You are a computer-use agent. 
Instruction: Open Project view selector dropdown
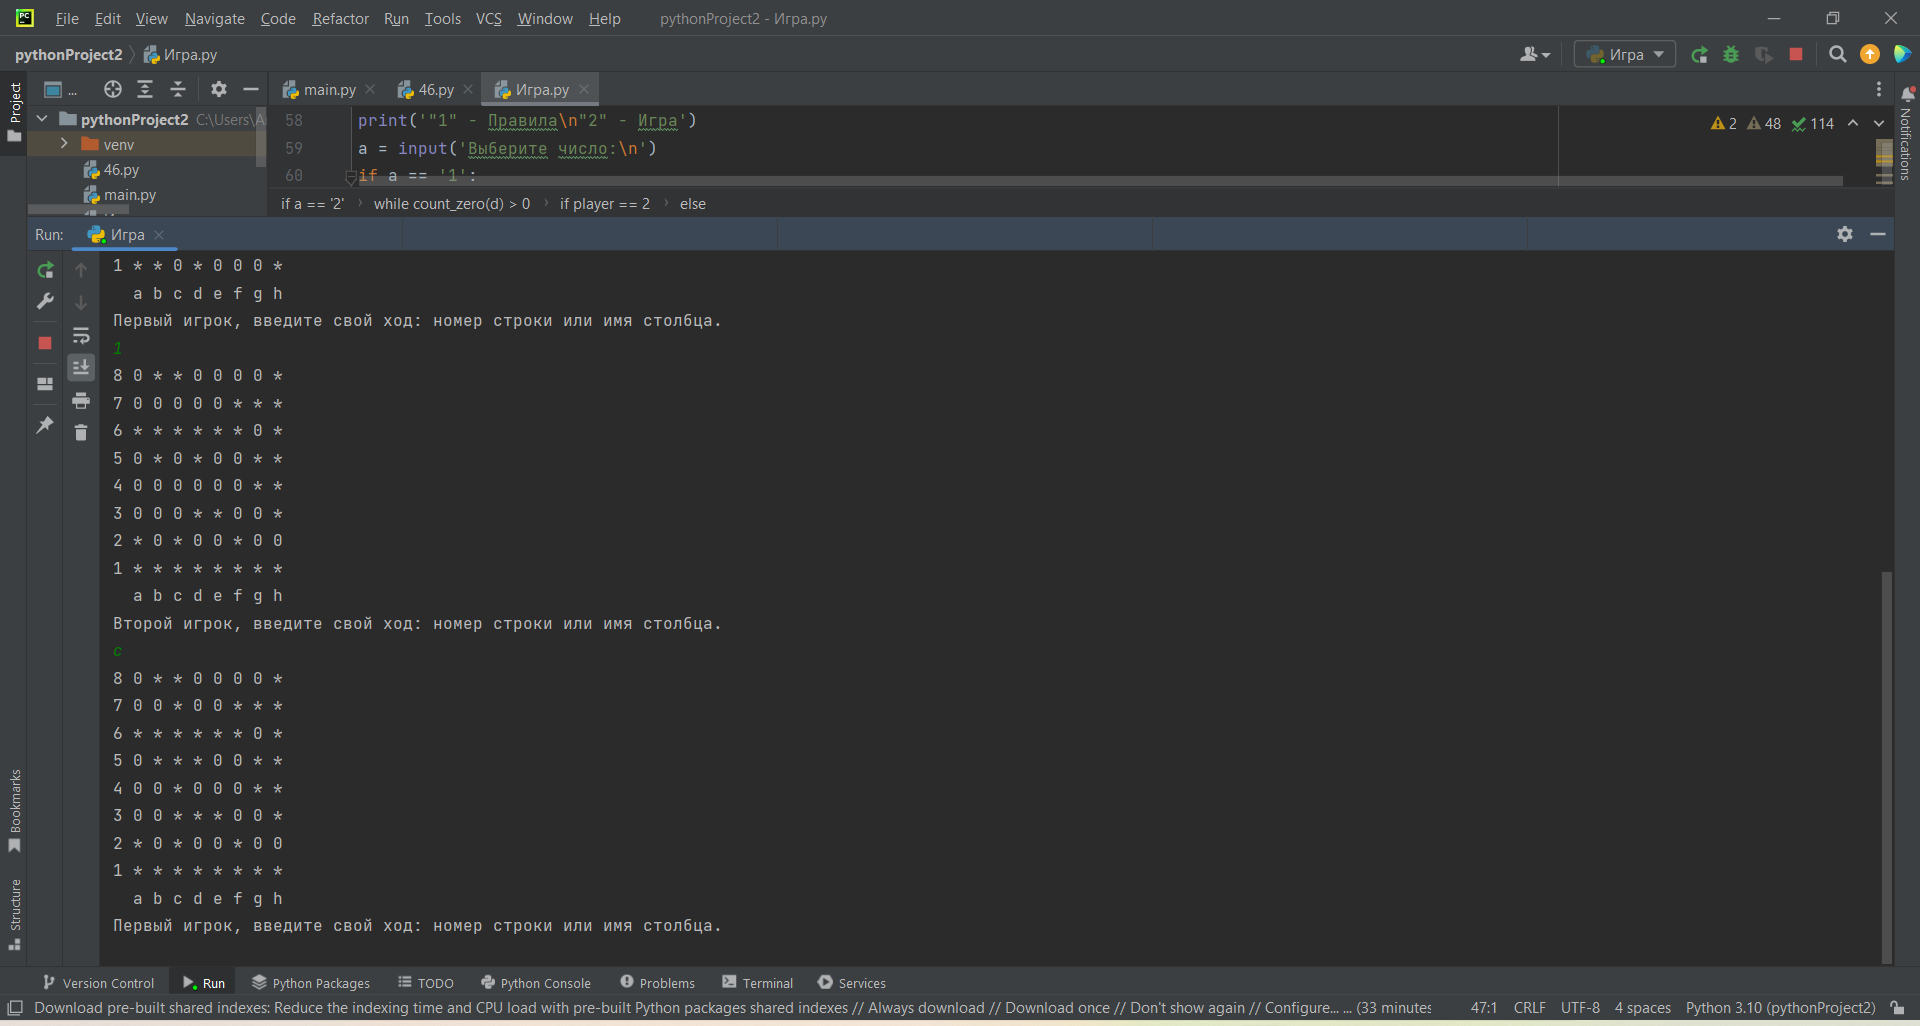click(x=60, y=89)
